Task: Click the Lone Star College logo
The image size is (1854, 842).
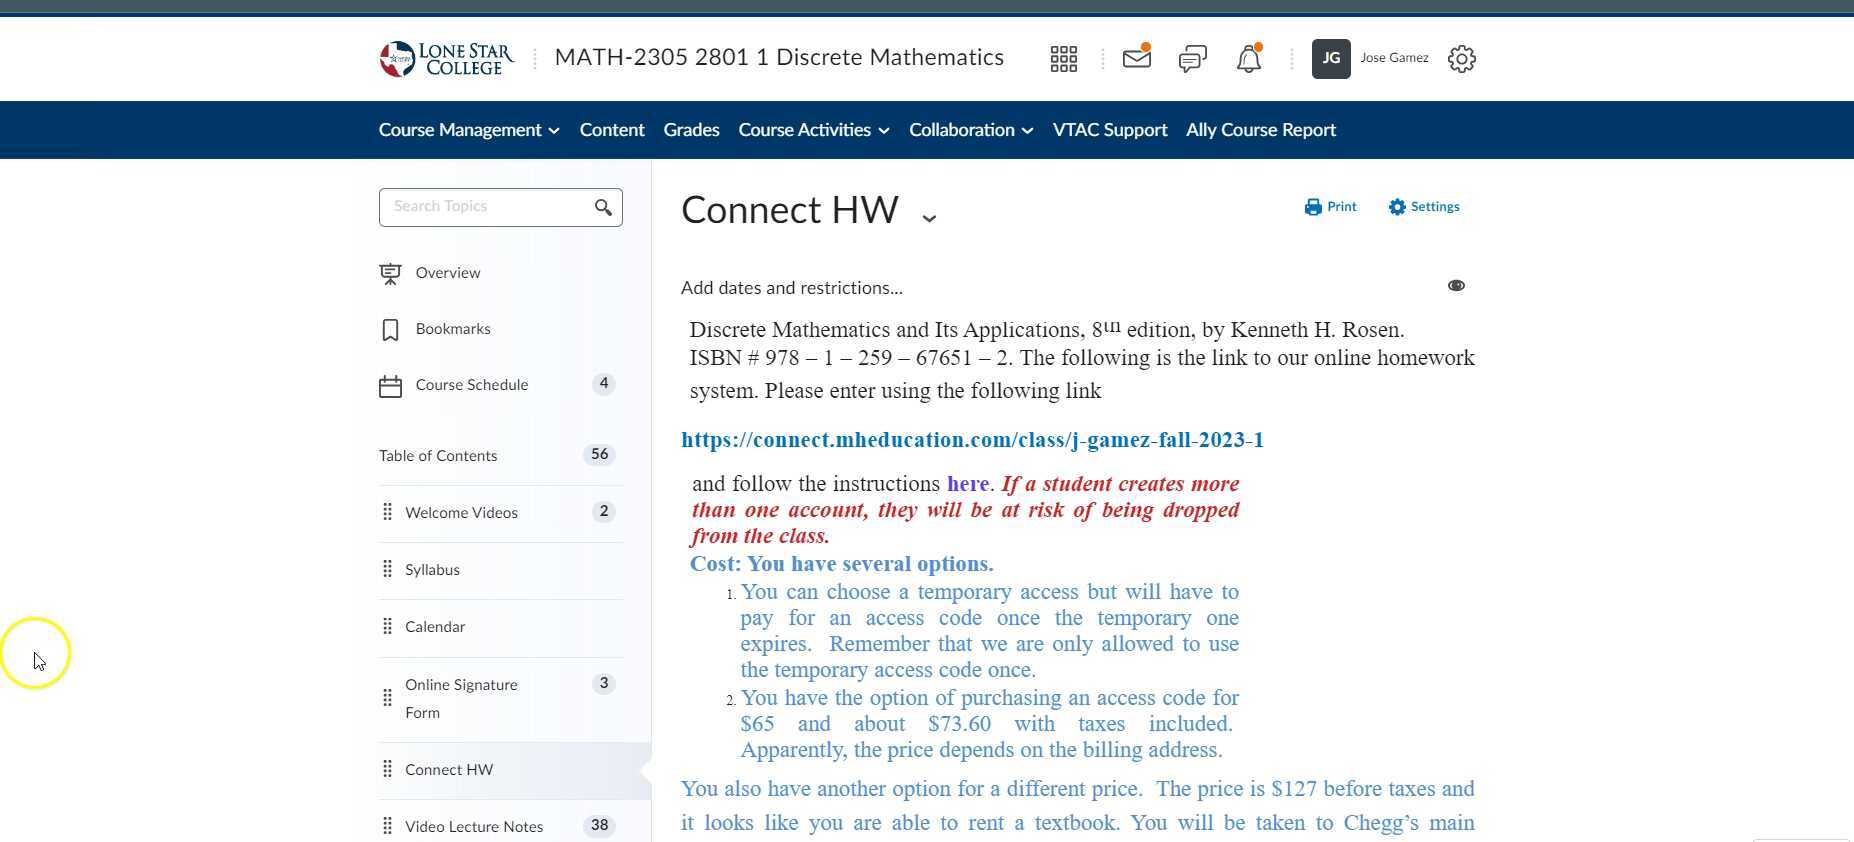Action: coord(446,59)
